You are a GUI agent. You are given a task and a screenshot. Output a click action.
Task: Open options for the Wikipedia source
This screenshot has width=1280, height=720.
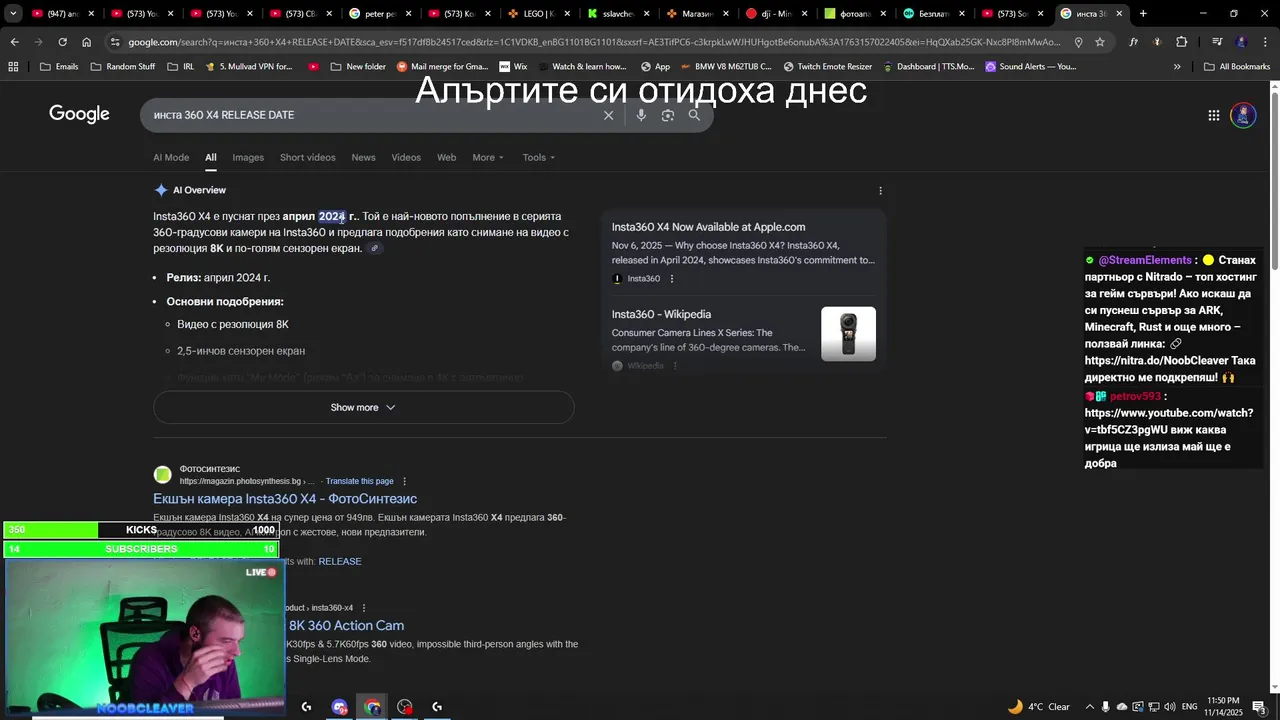tap(675, 366)
